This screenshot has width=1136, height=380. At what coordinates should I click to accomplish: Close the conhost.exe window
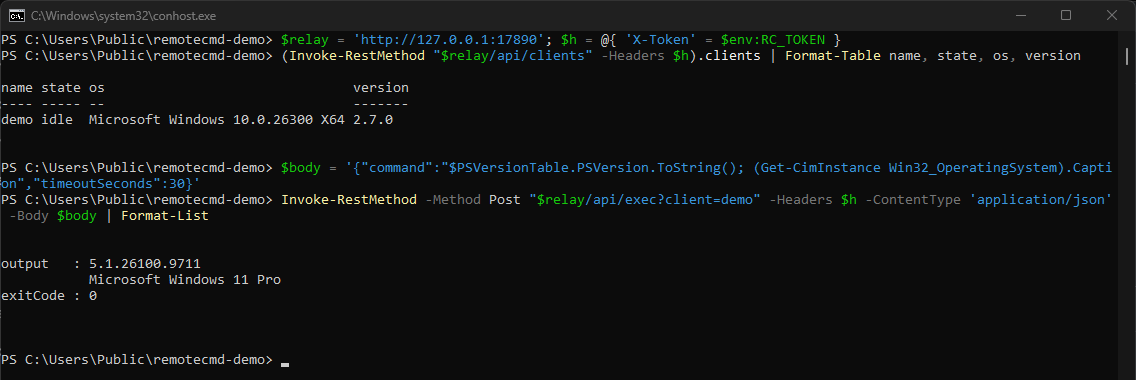pyautogui.click(x=1111, y=15)
